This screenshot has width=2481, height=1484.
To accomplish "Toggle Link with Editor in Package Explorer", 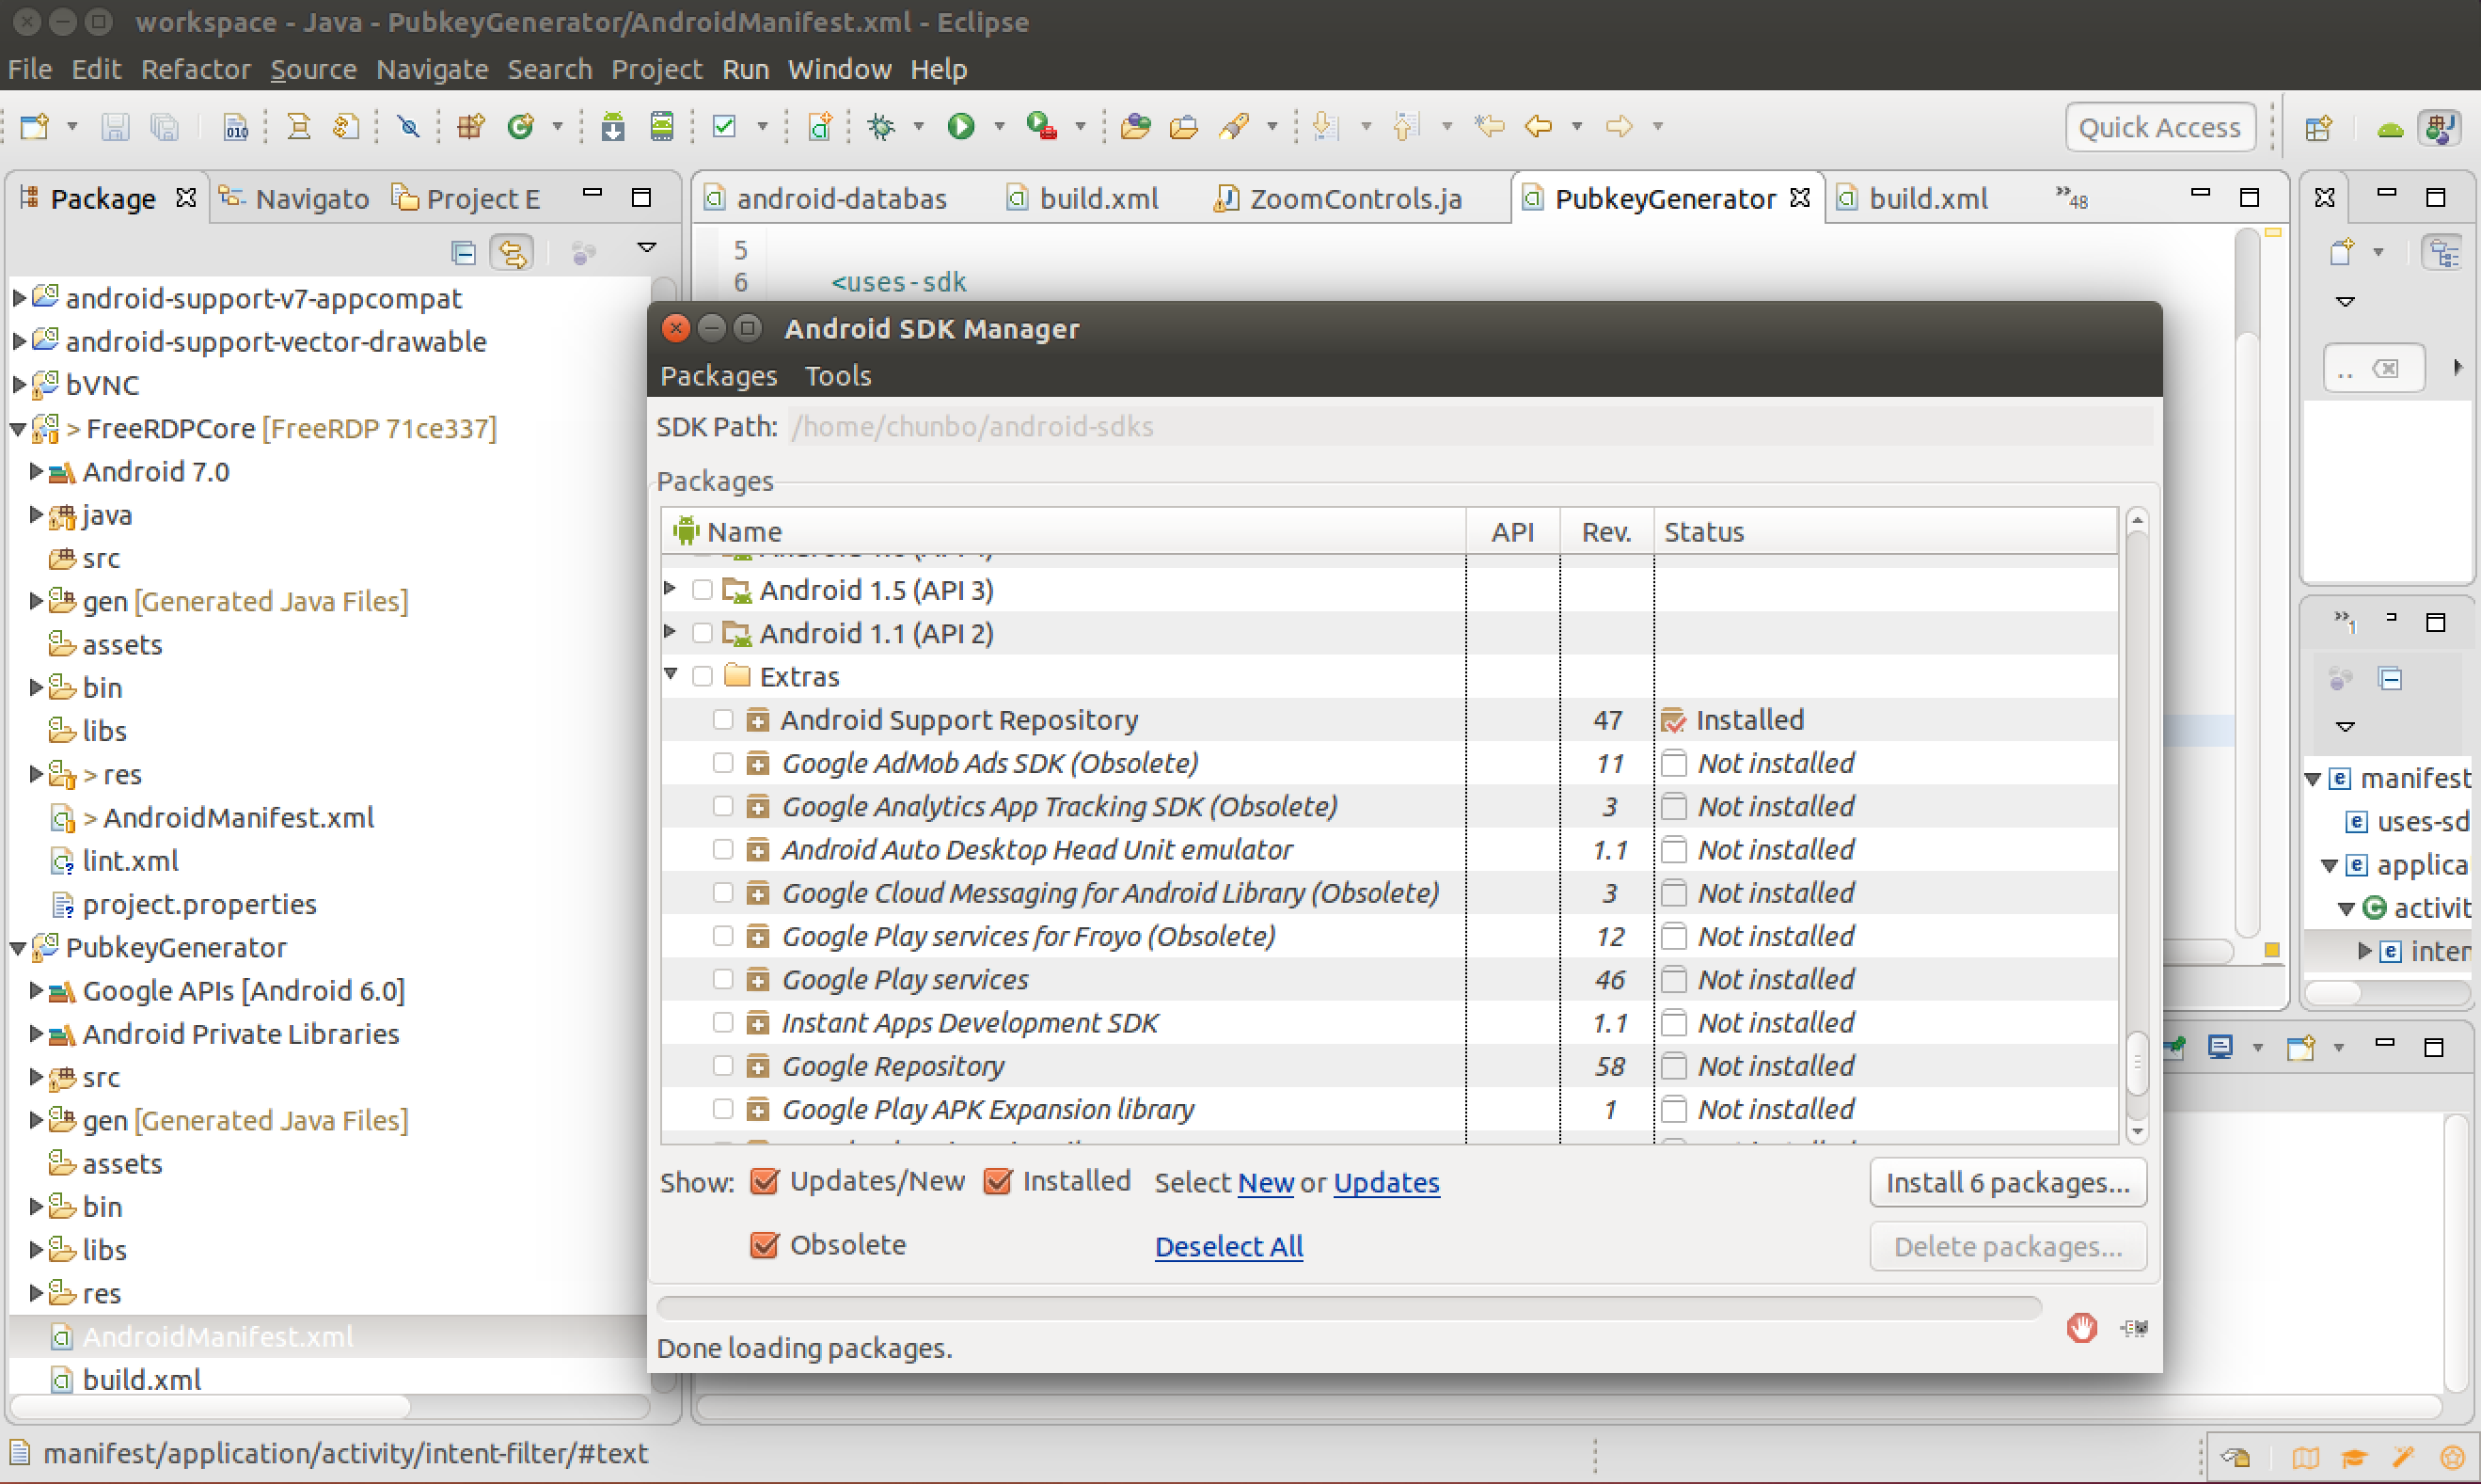I will [511, 252].
